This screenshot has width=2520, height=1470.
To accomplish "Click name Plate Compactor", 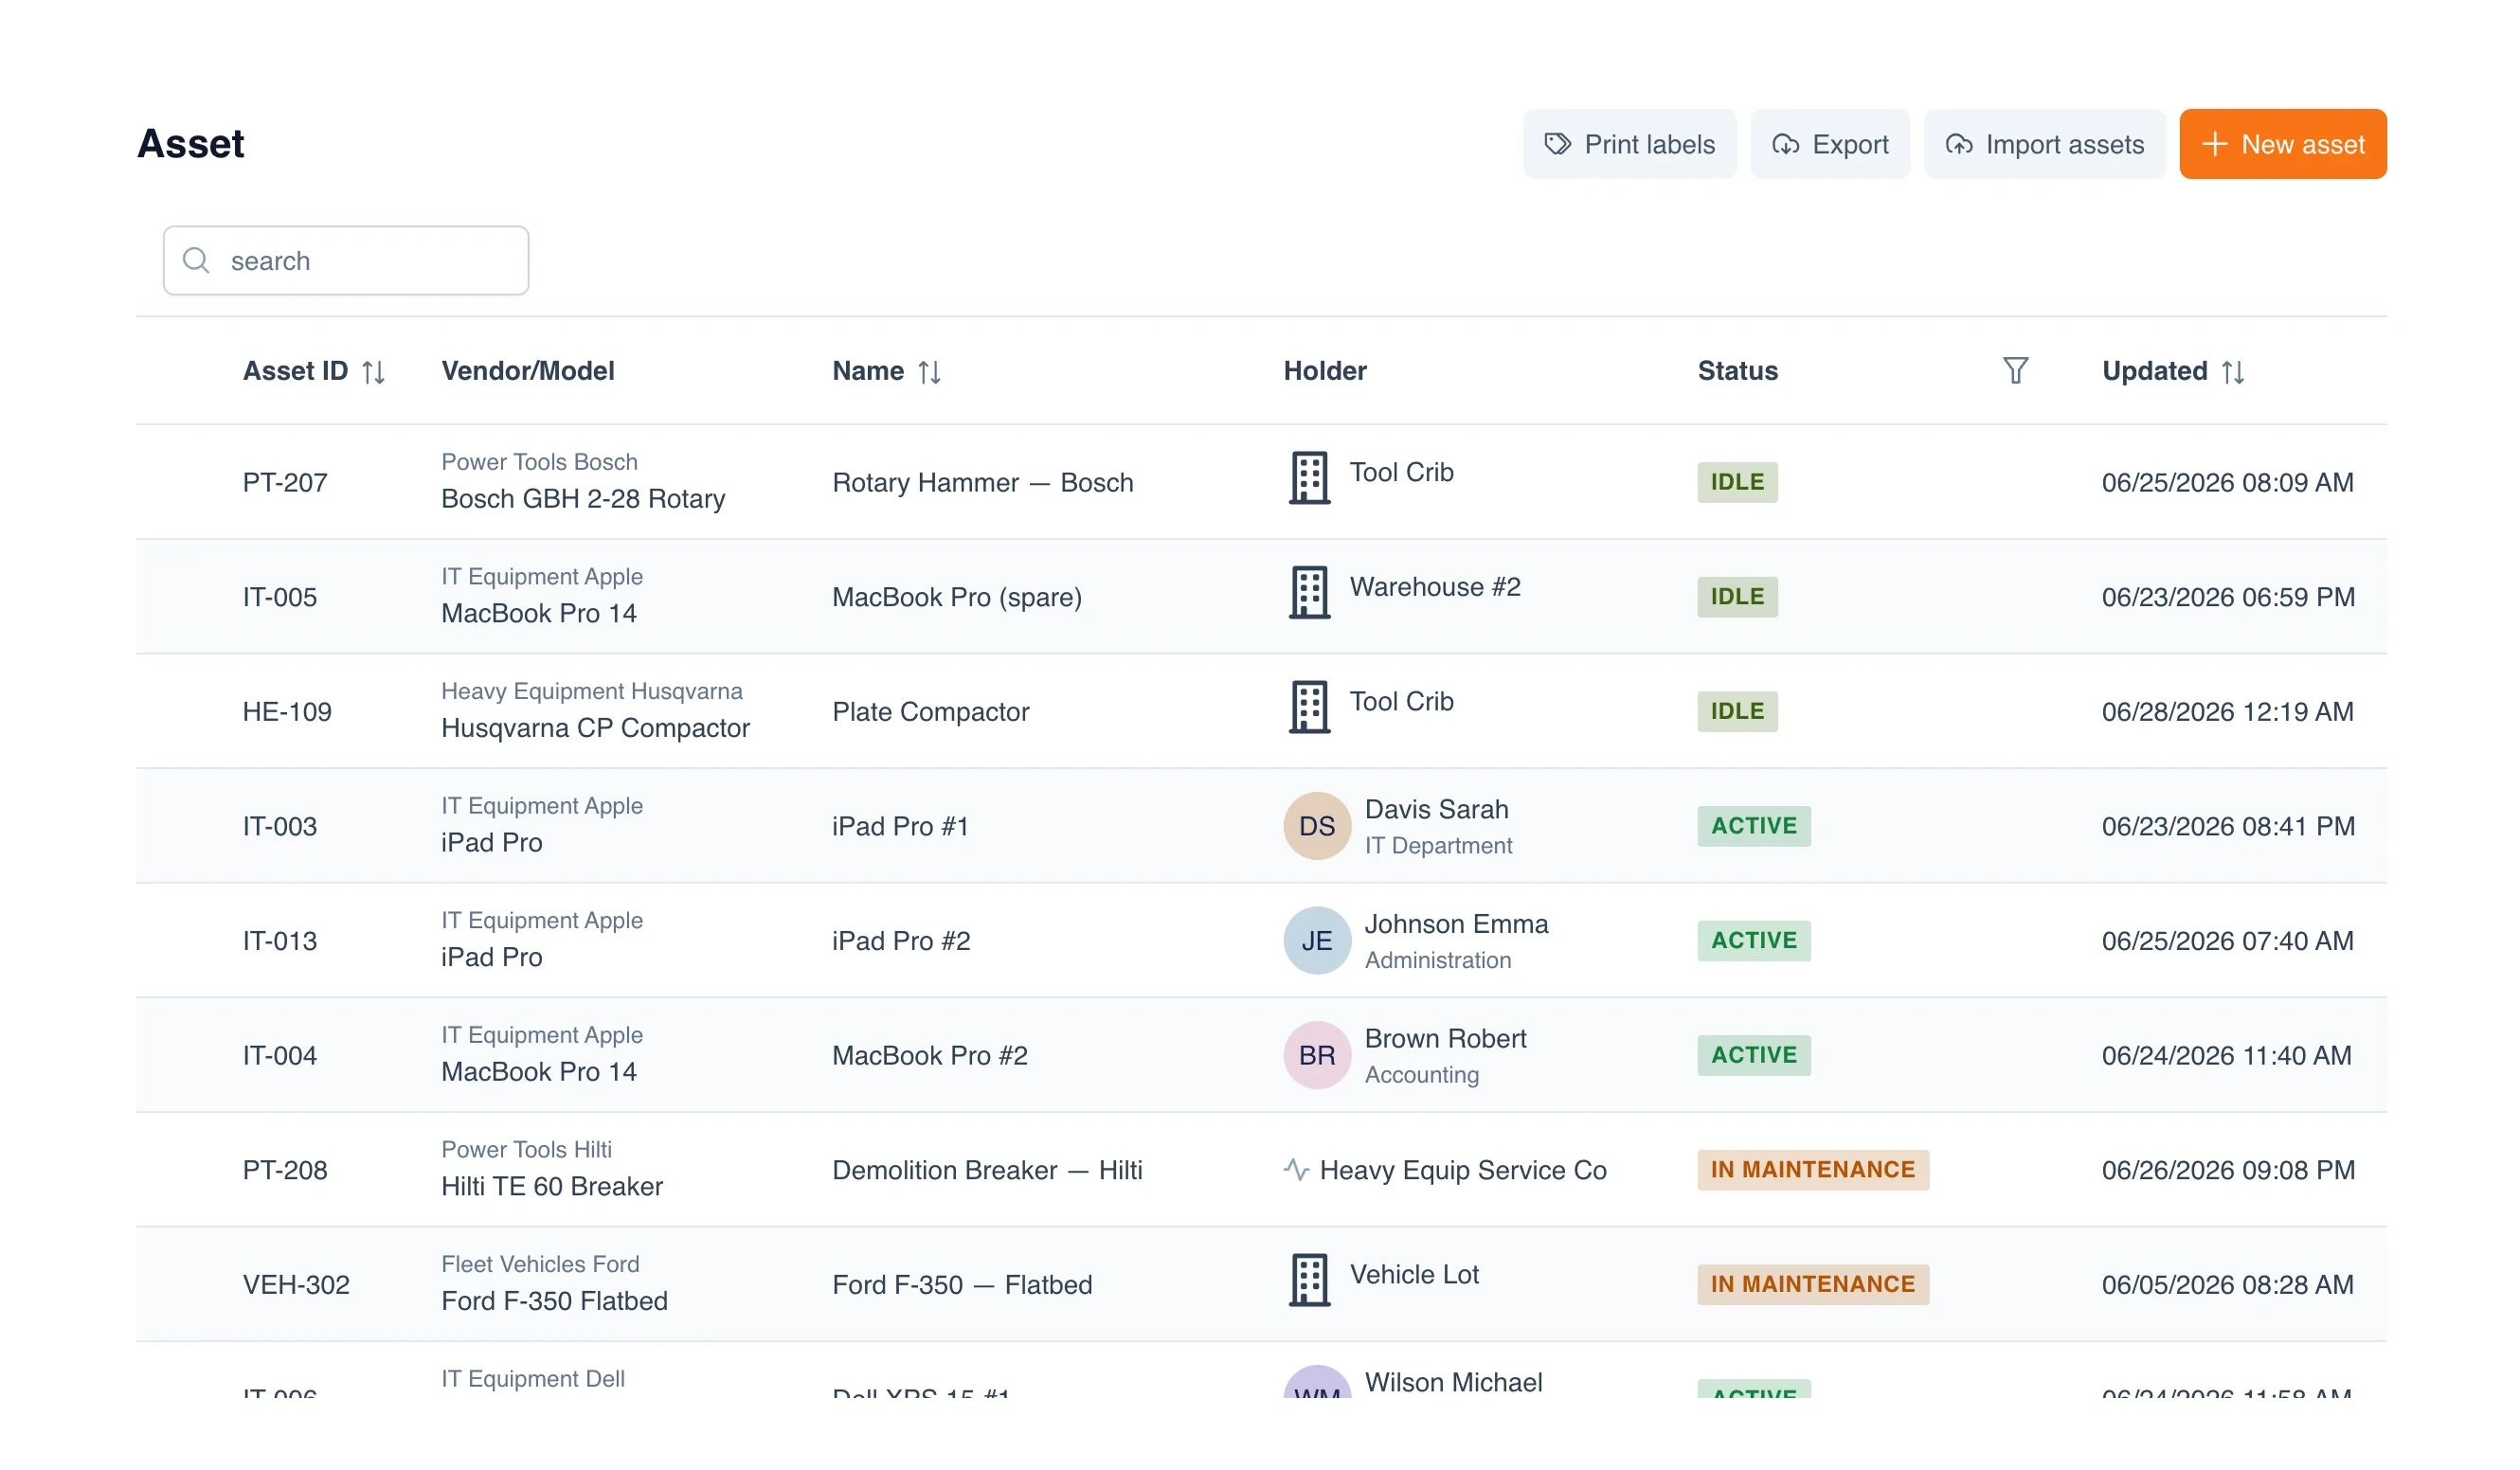I will click(x=930, y=711).
